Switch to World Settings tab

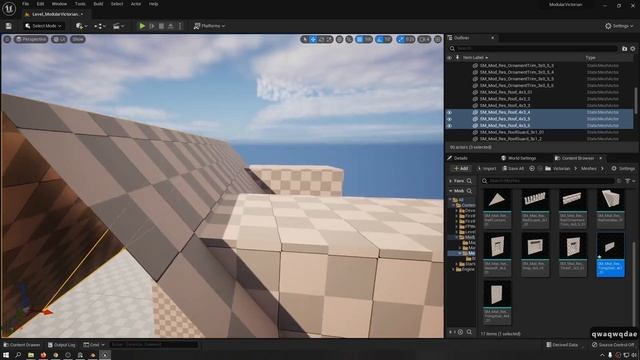[x=518, y=158]
